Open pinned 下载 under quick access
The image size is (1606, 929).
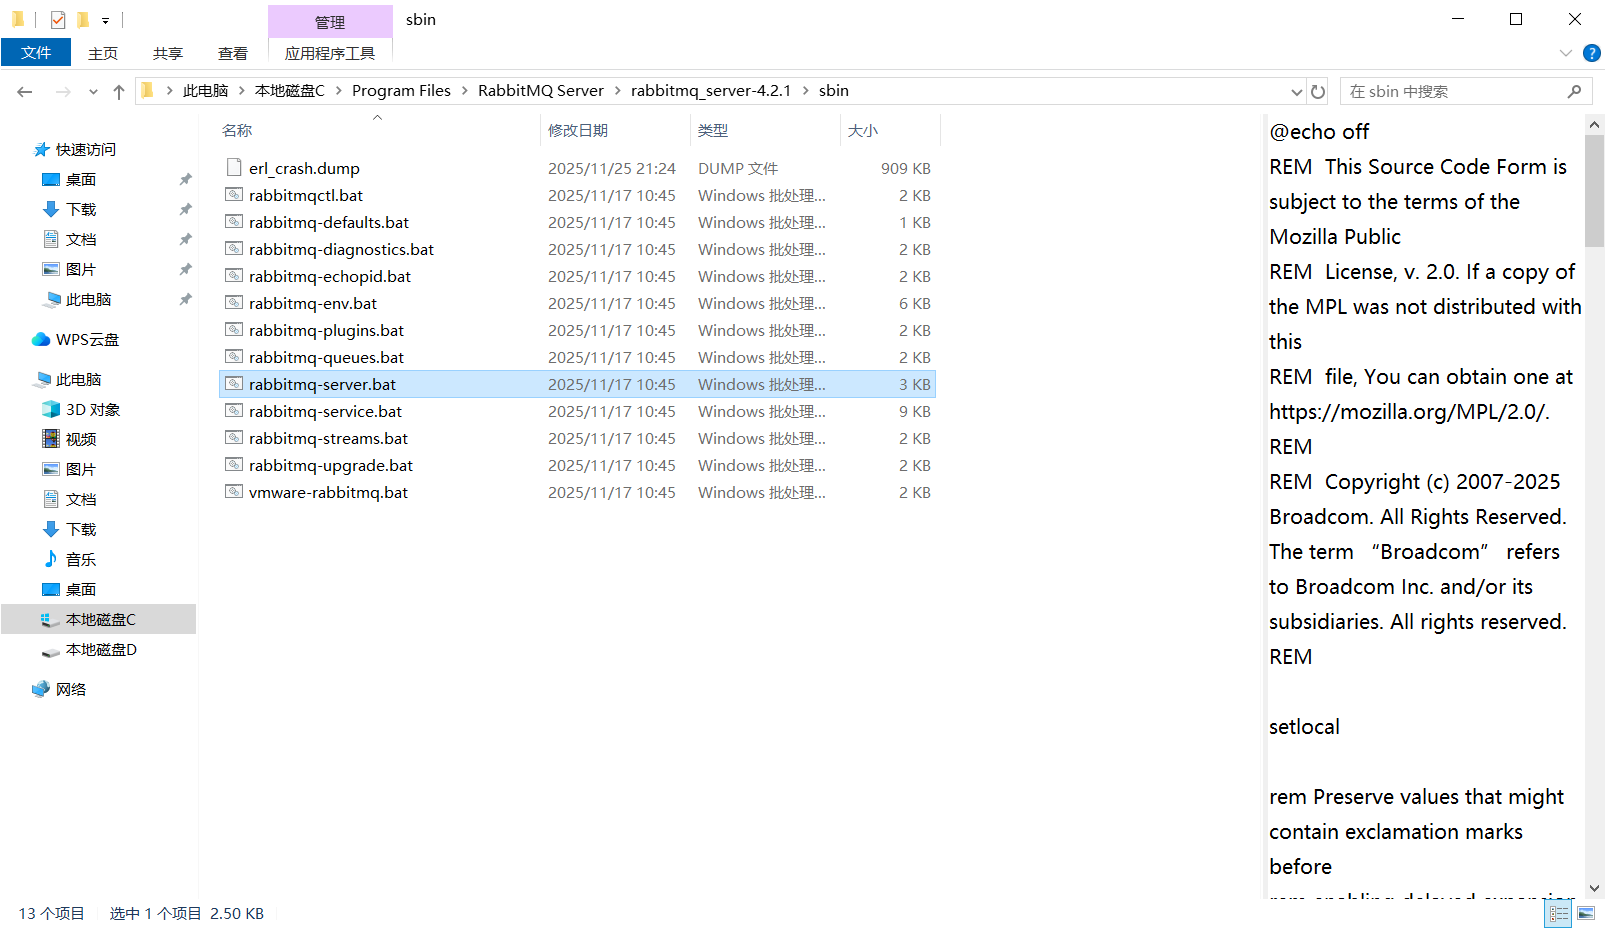pos(80,209)
